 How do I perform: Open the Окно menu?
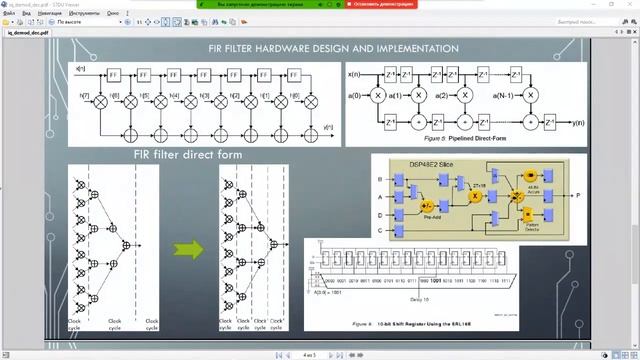[113, 13]
